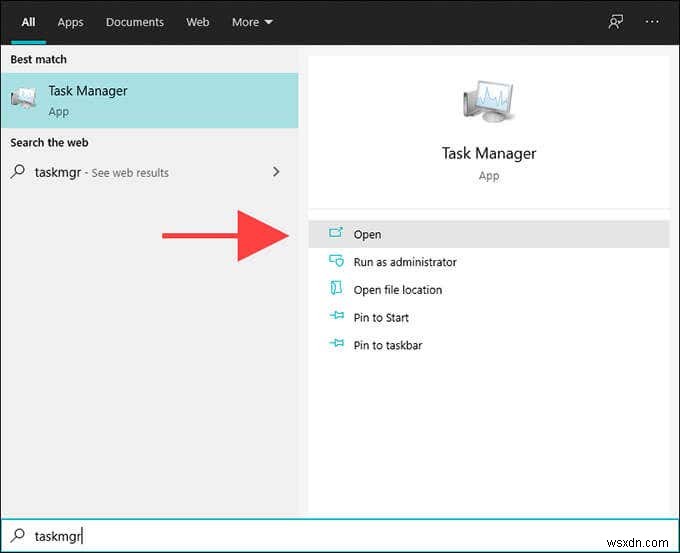Image resolution: width=680 pixels, height=553 pixels.
Task: Select the All search filter tab
Action: [x=28, y=22]
